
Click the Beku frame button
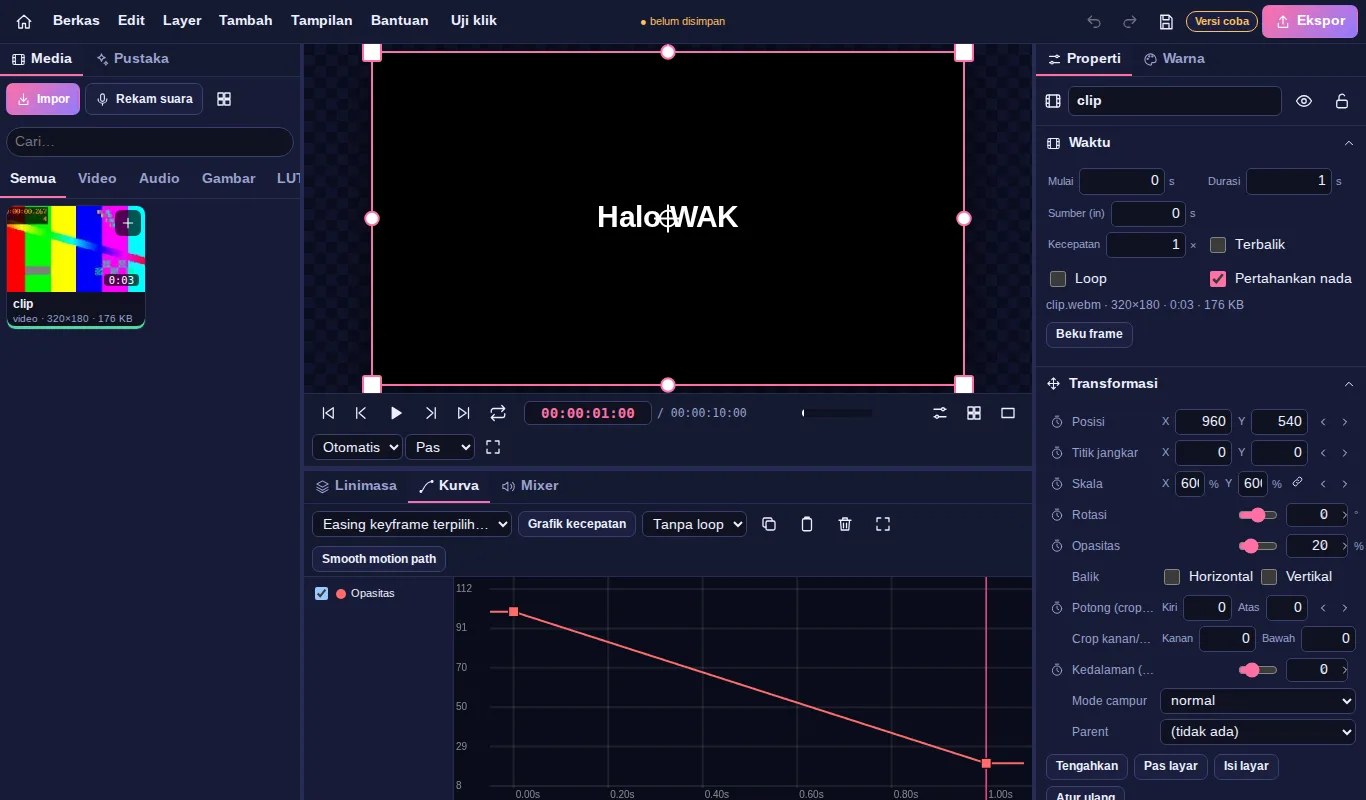tap(1089, 334)
